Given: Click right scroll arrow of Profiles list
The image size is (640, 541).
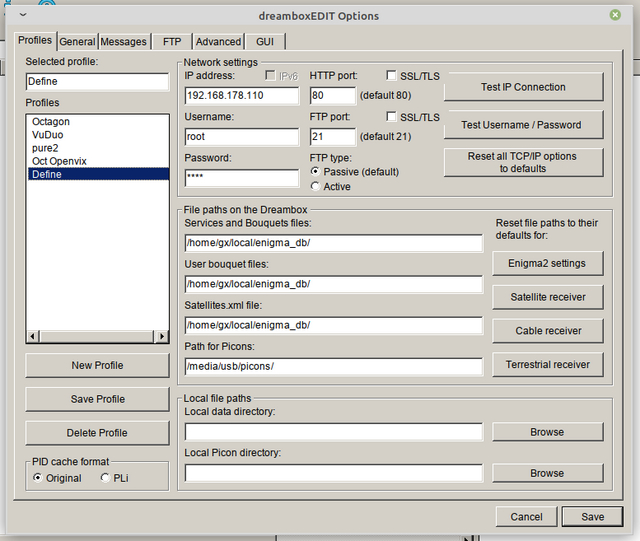Looking at the screenshot, I should pyautogui.click(x=162, y=336).
